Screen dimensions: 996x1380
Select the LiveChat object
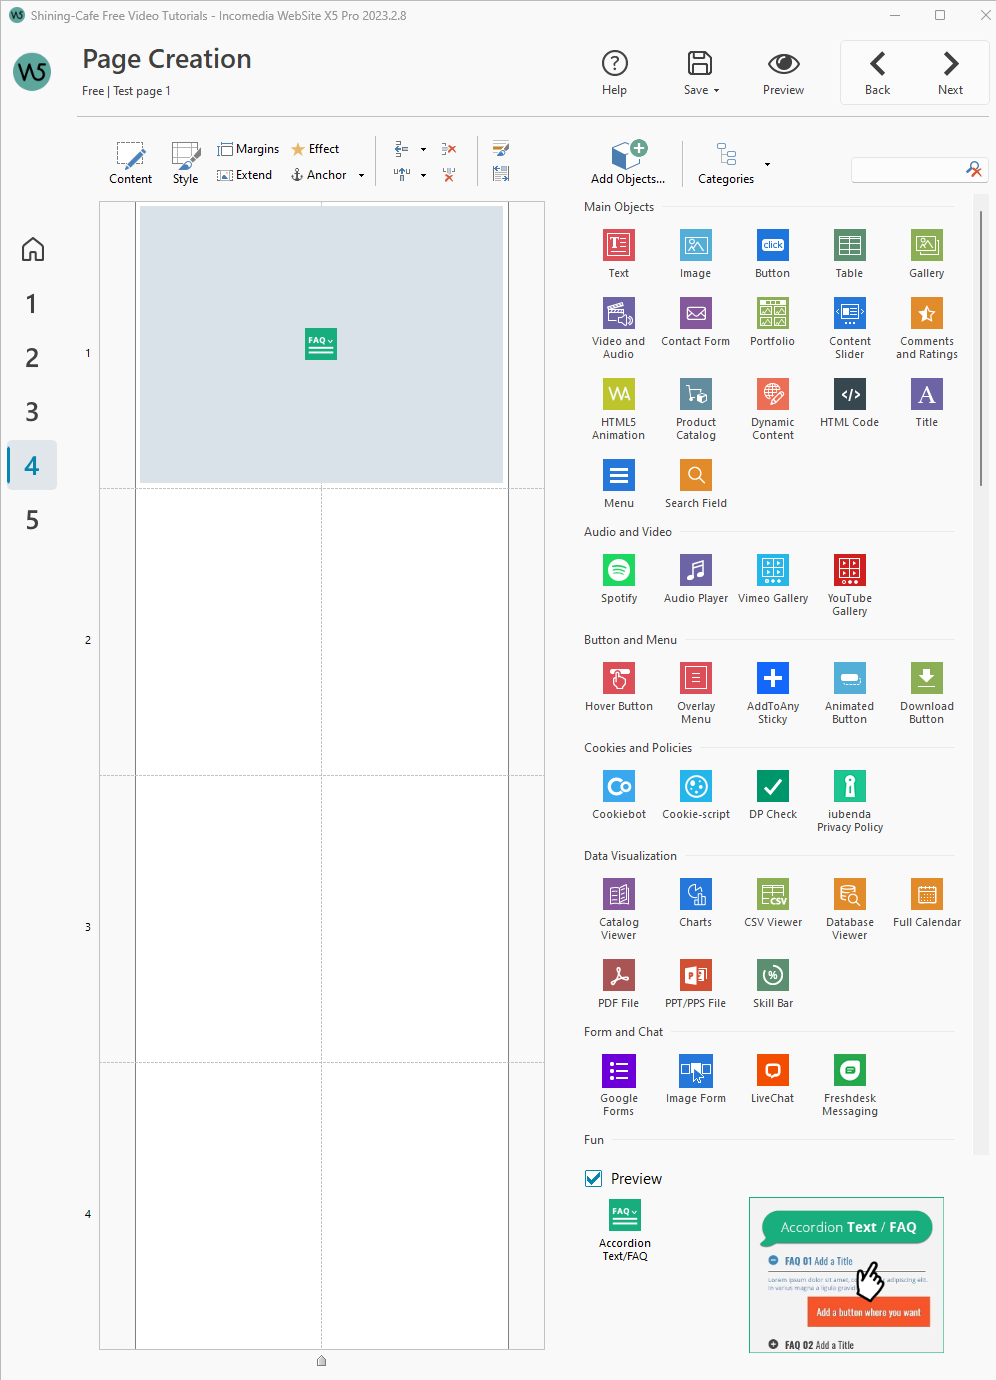pyautogui.click(x=772, y=1070)
